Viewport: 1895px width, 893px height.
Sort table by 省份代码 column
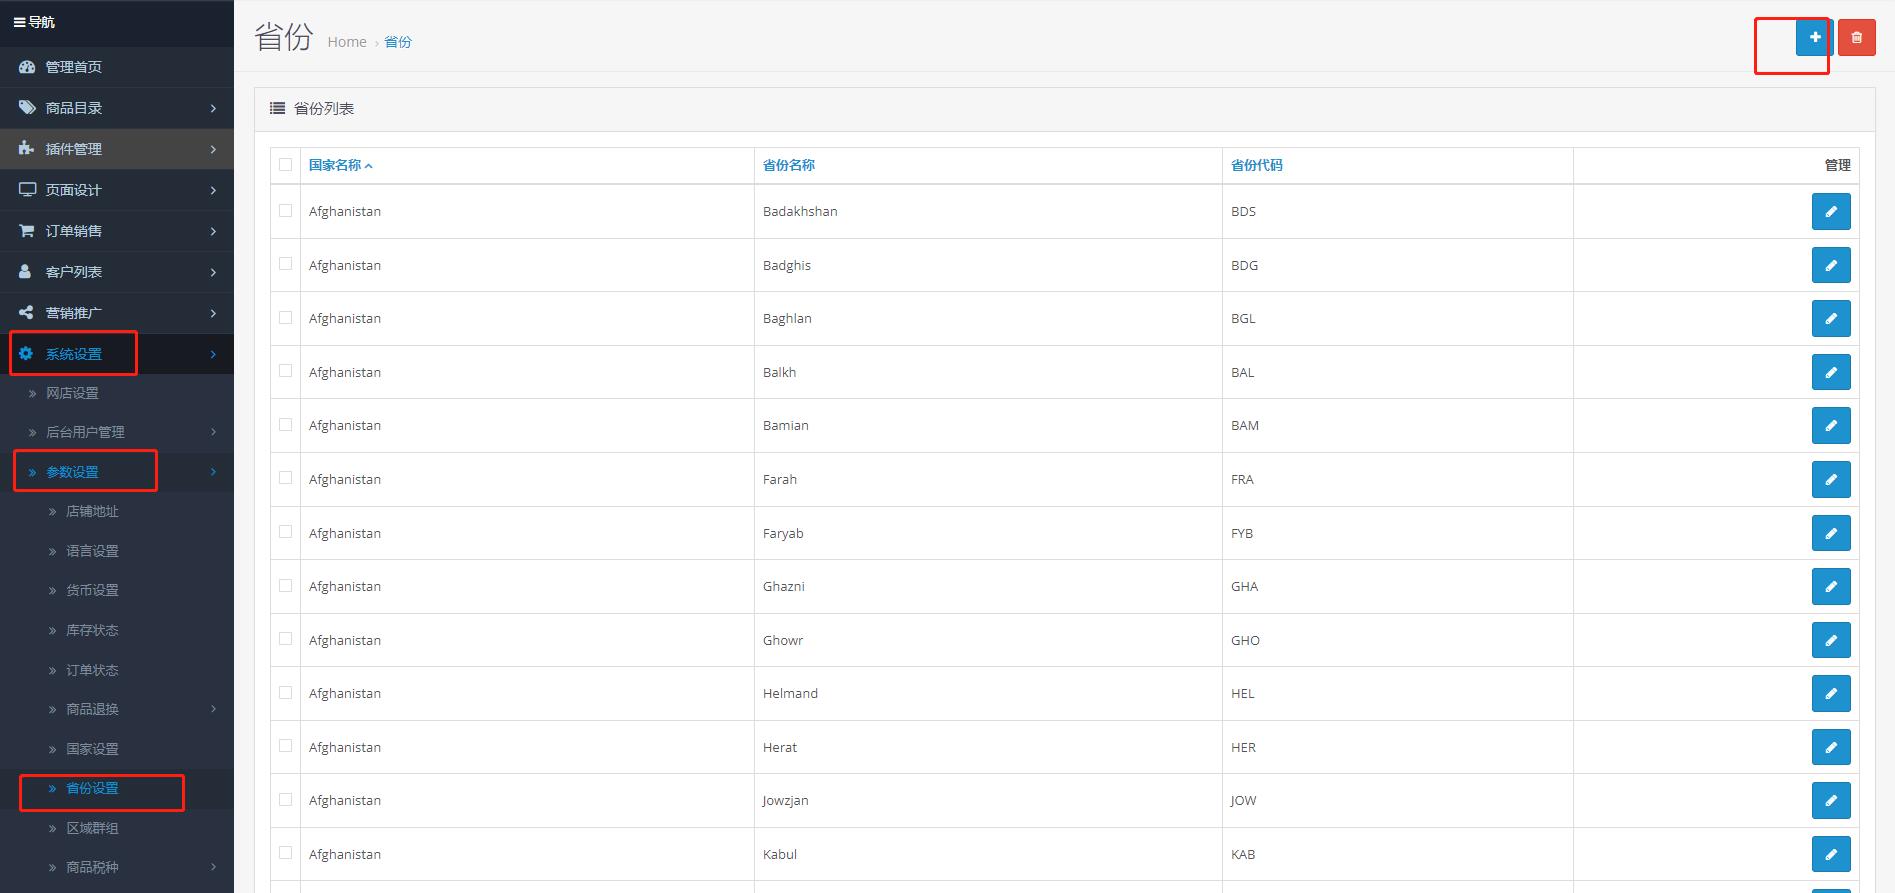(1256, 165)
